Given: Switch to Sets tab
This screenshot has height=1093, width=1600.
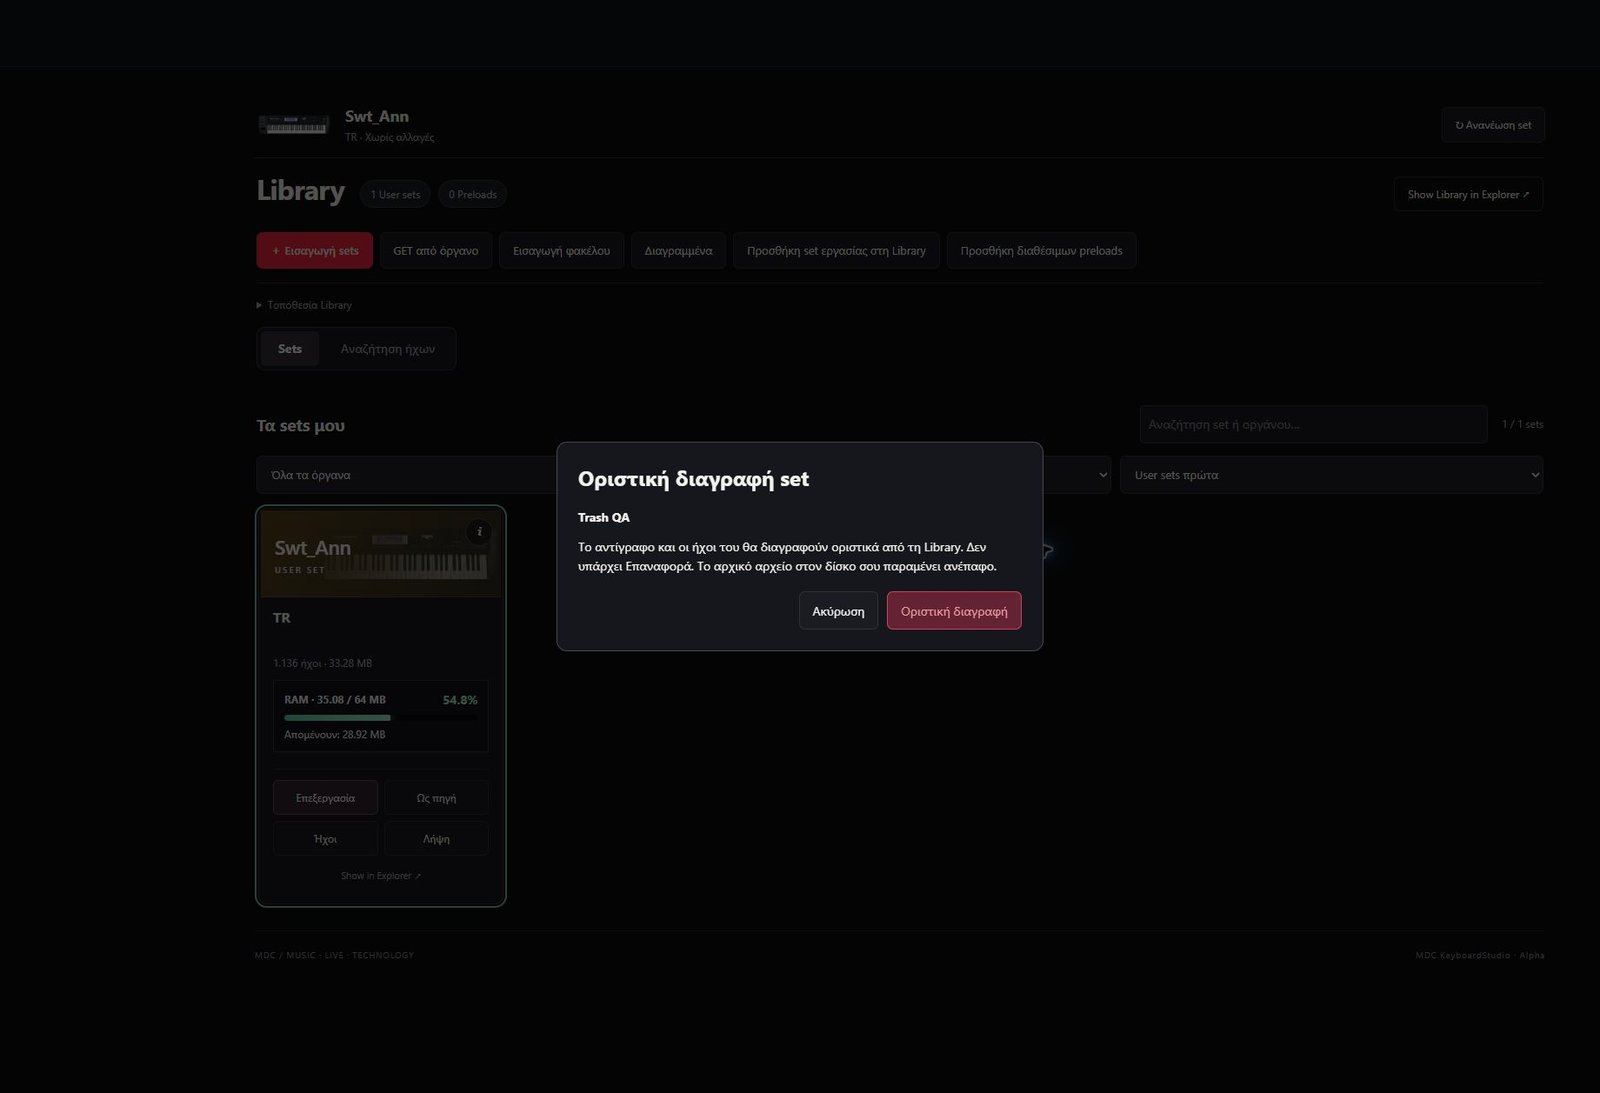Looking at the screenshot, I should click(x=290, y=349).
